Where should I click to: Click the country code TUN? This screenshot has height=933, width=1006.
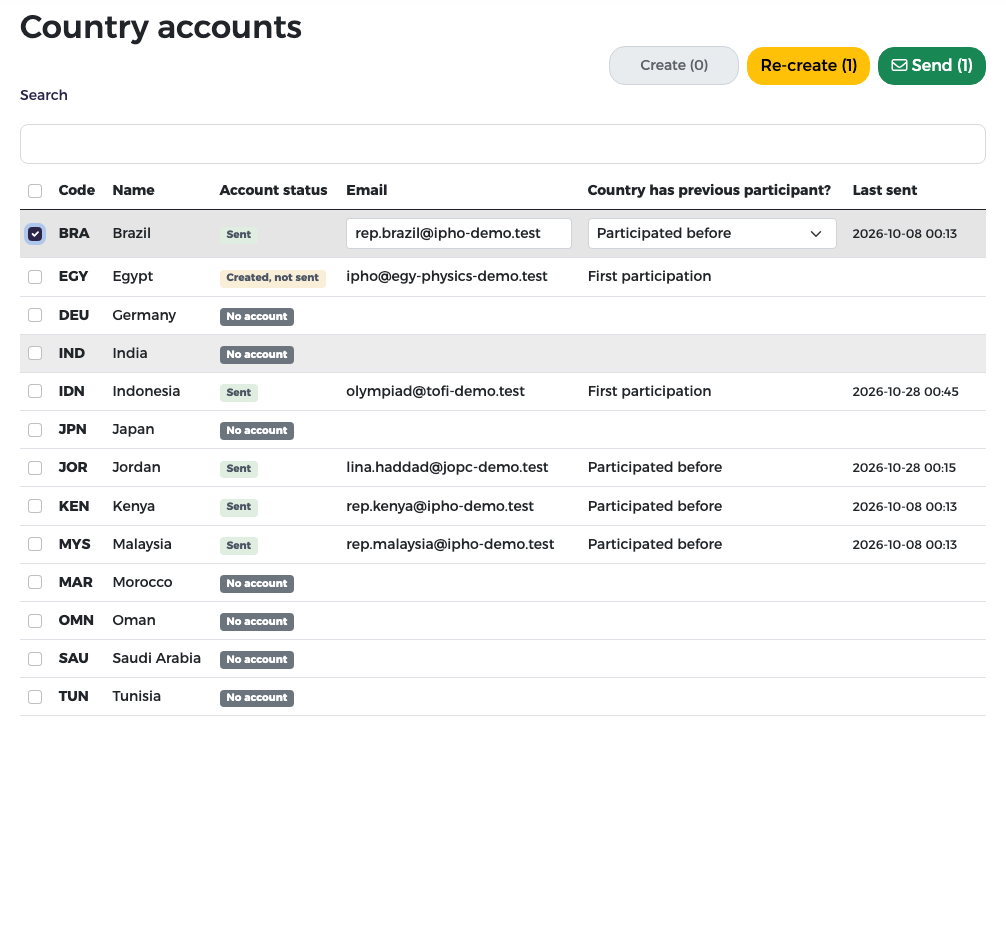coord(74,696)
